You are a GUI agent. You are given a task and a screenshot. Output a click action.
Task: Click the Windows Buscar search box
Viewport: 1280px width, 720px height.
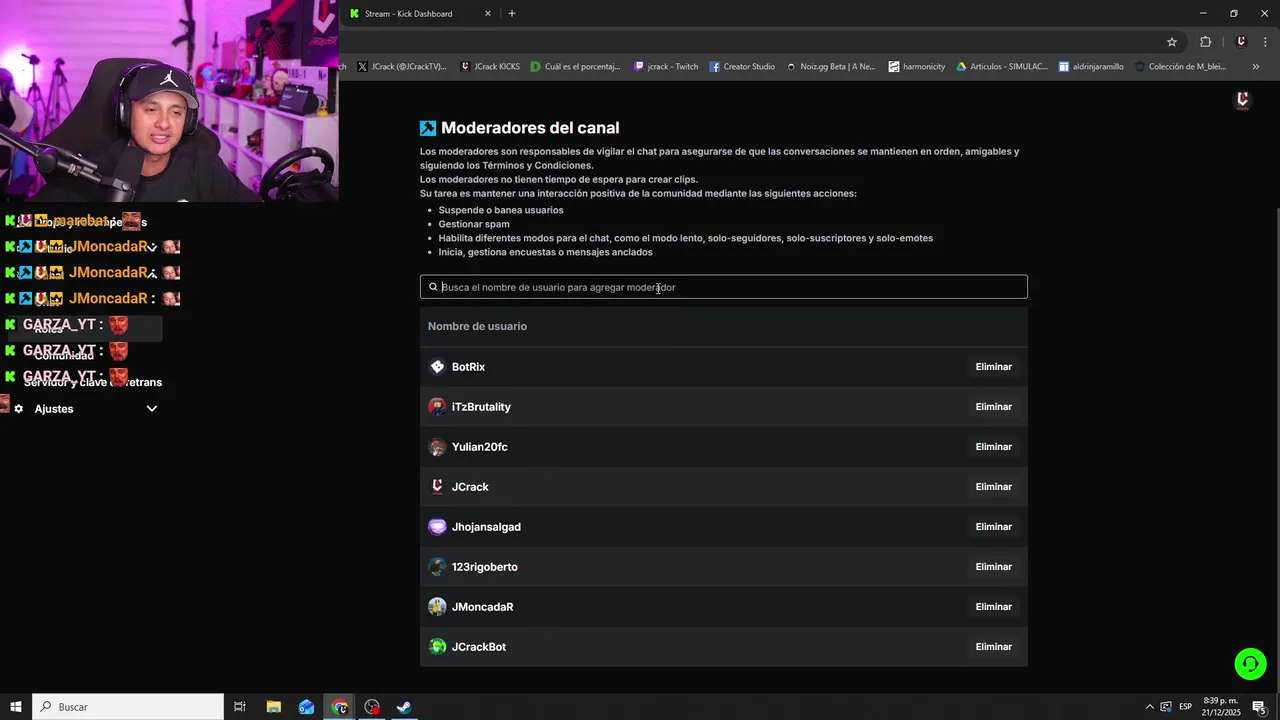coord(128,707)
